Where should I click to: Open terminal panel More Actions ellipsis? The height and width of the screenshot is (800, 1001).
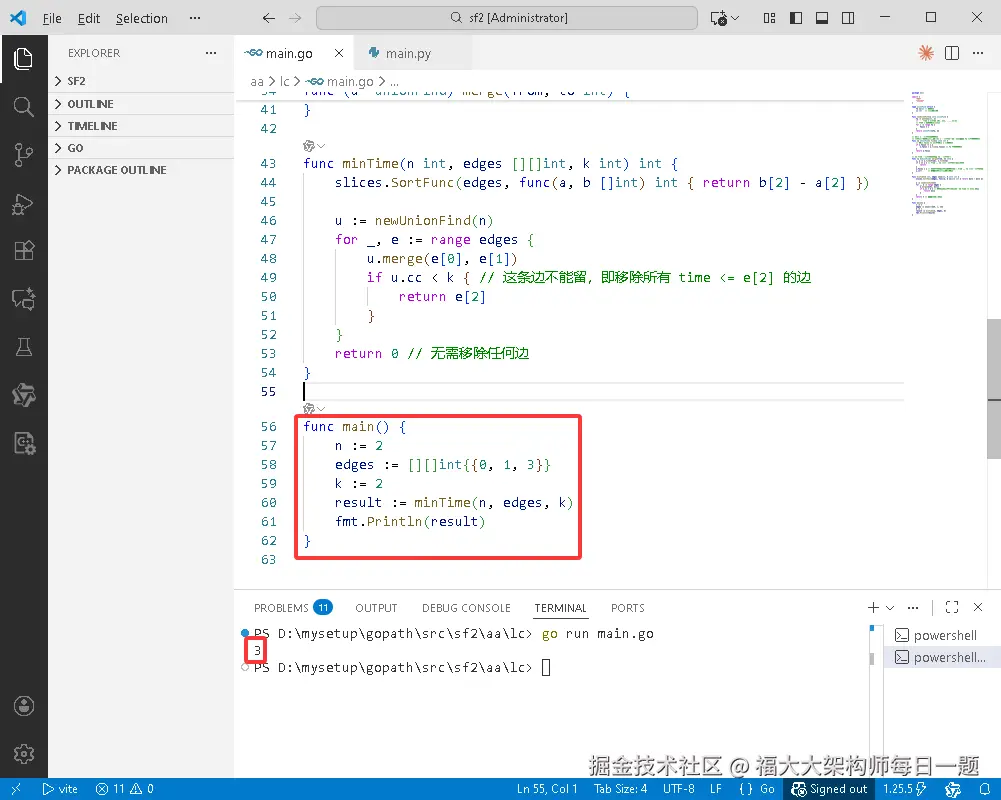click(x=913, y=607)
